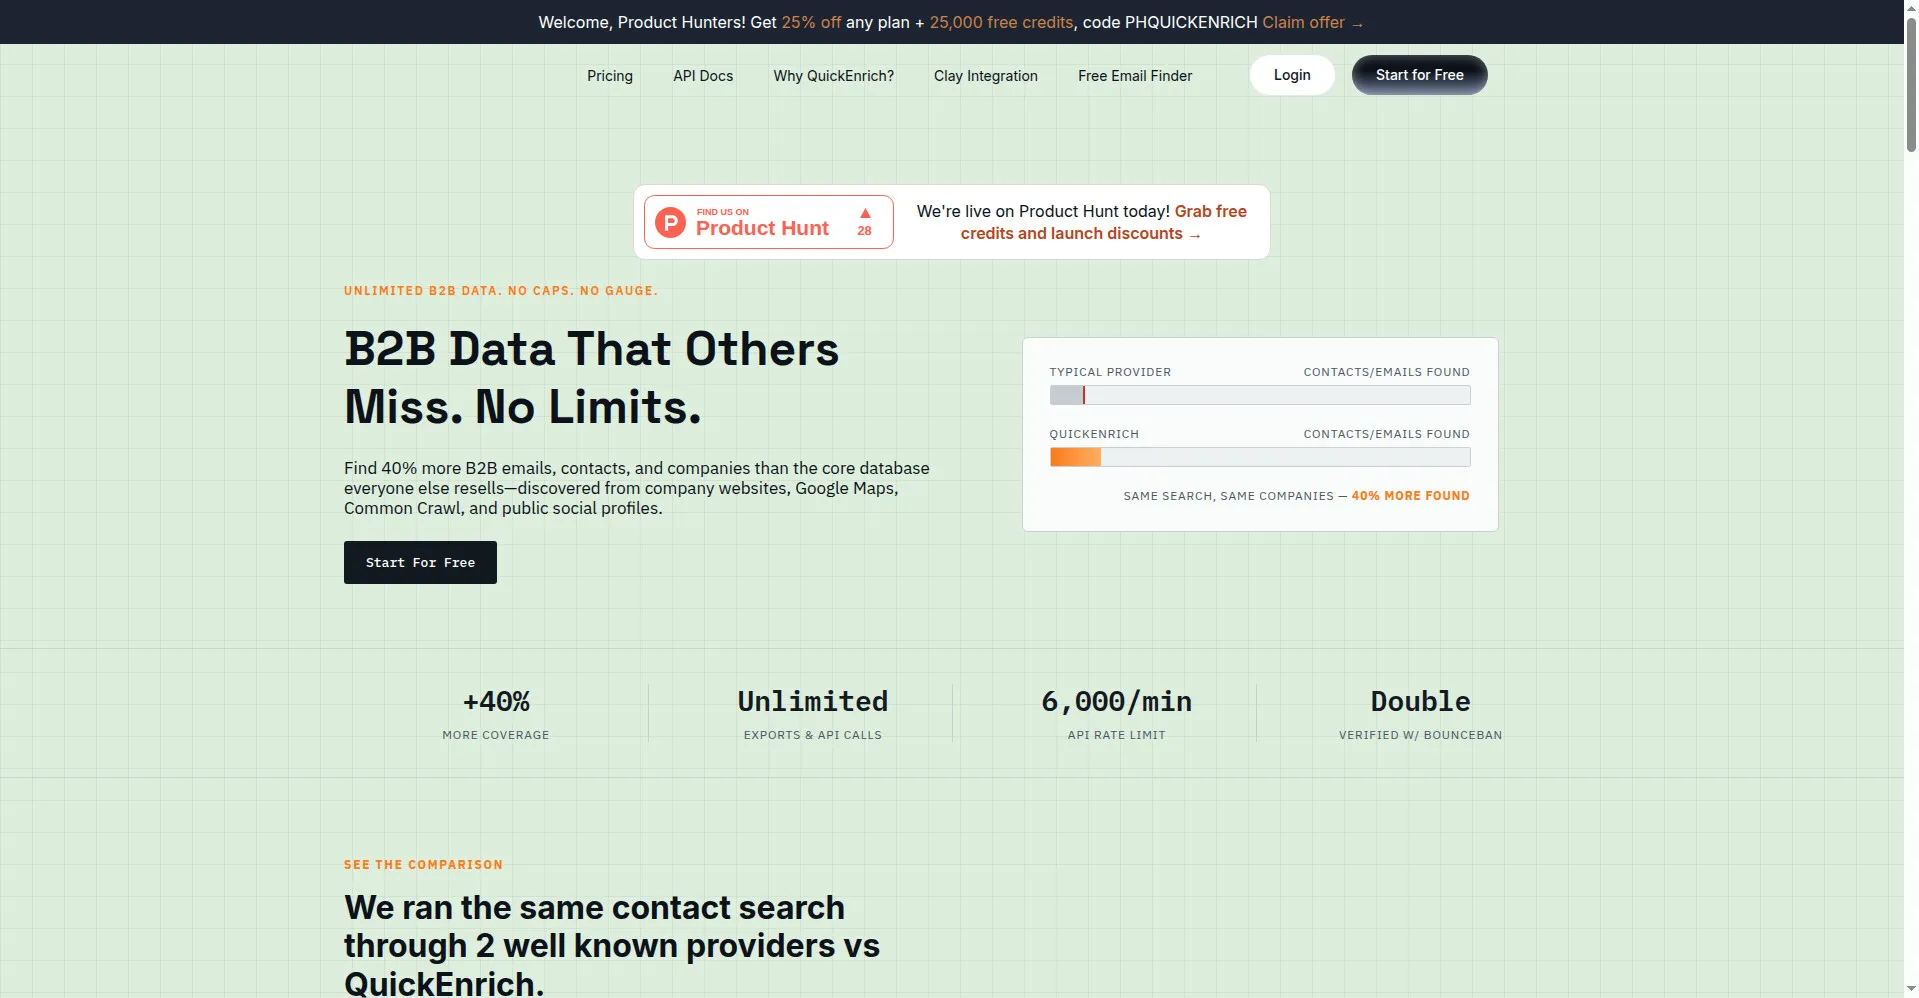Click the 40% MORE FOUND text
Screen dimensions: 1919x998
1410,496
